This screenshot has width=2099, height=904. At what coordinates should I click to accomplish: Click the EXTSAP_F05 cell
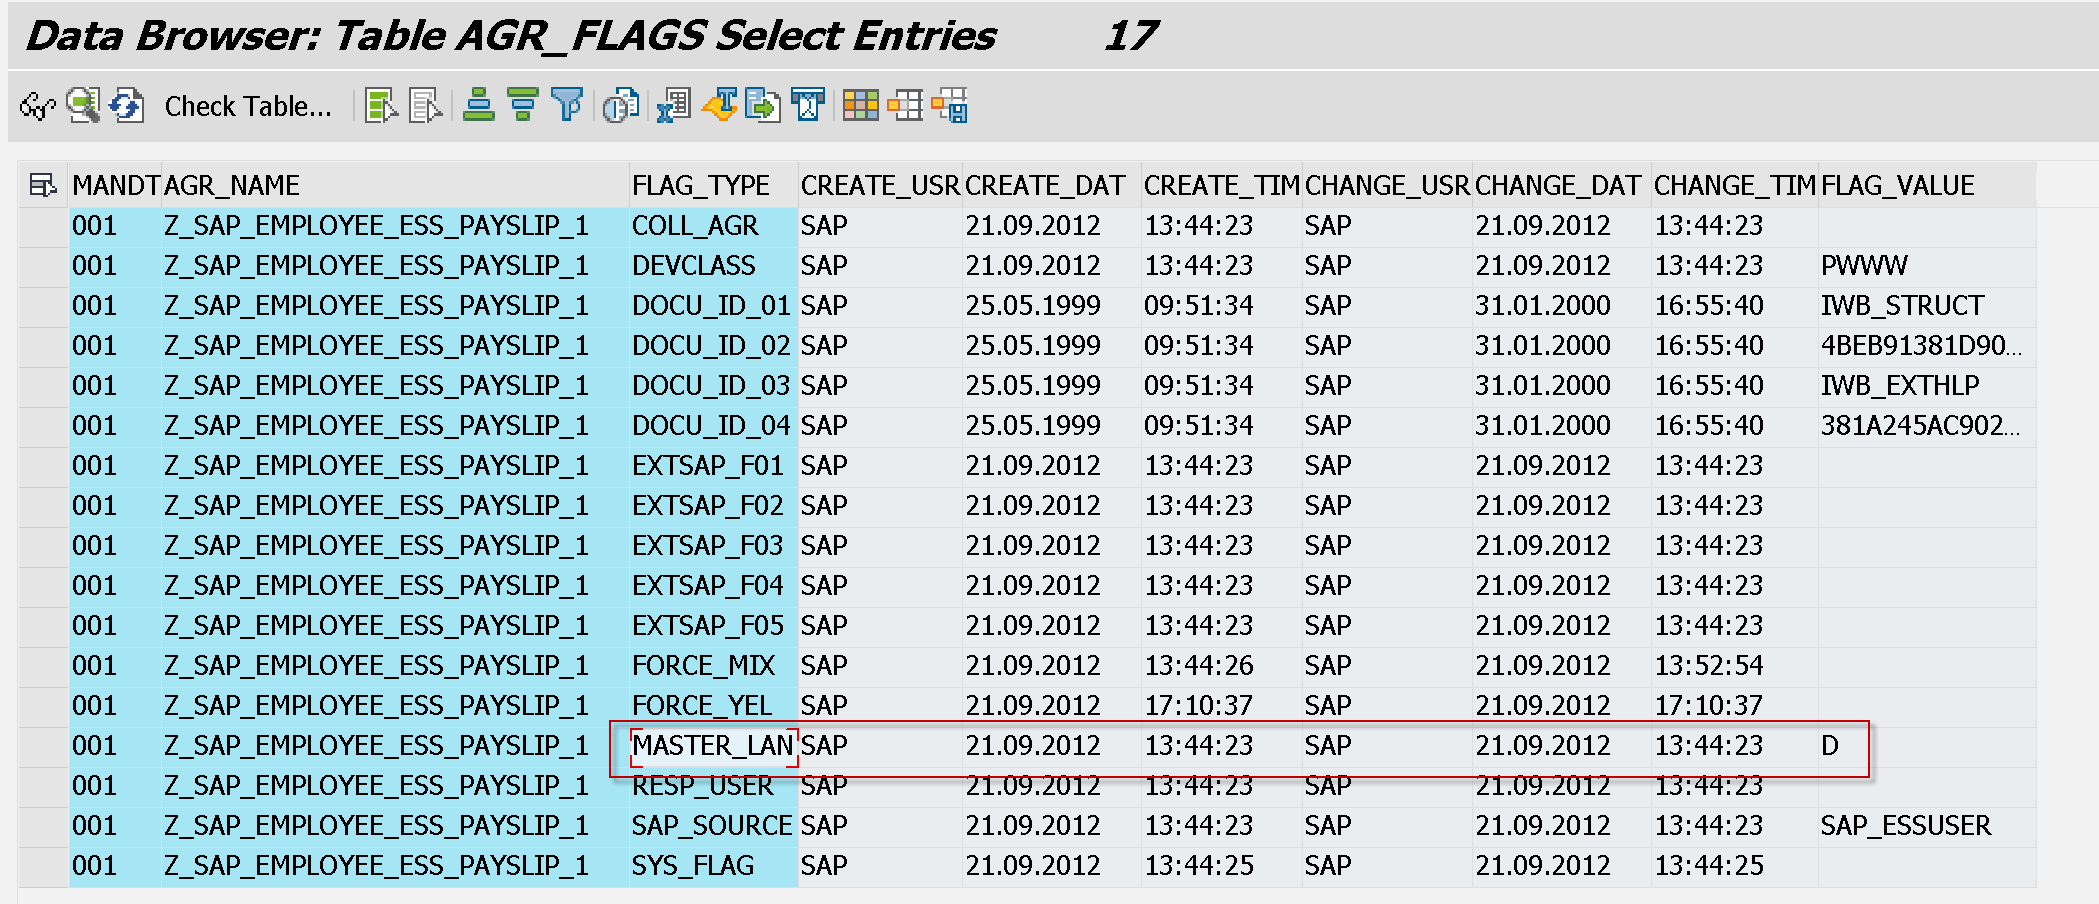[714, 626]
